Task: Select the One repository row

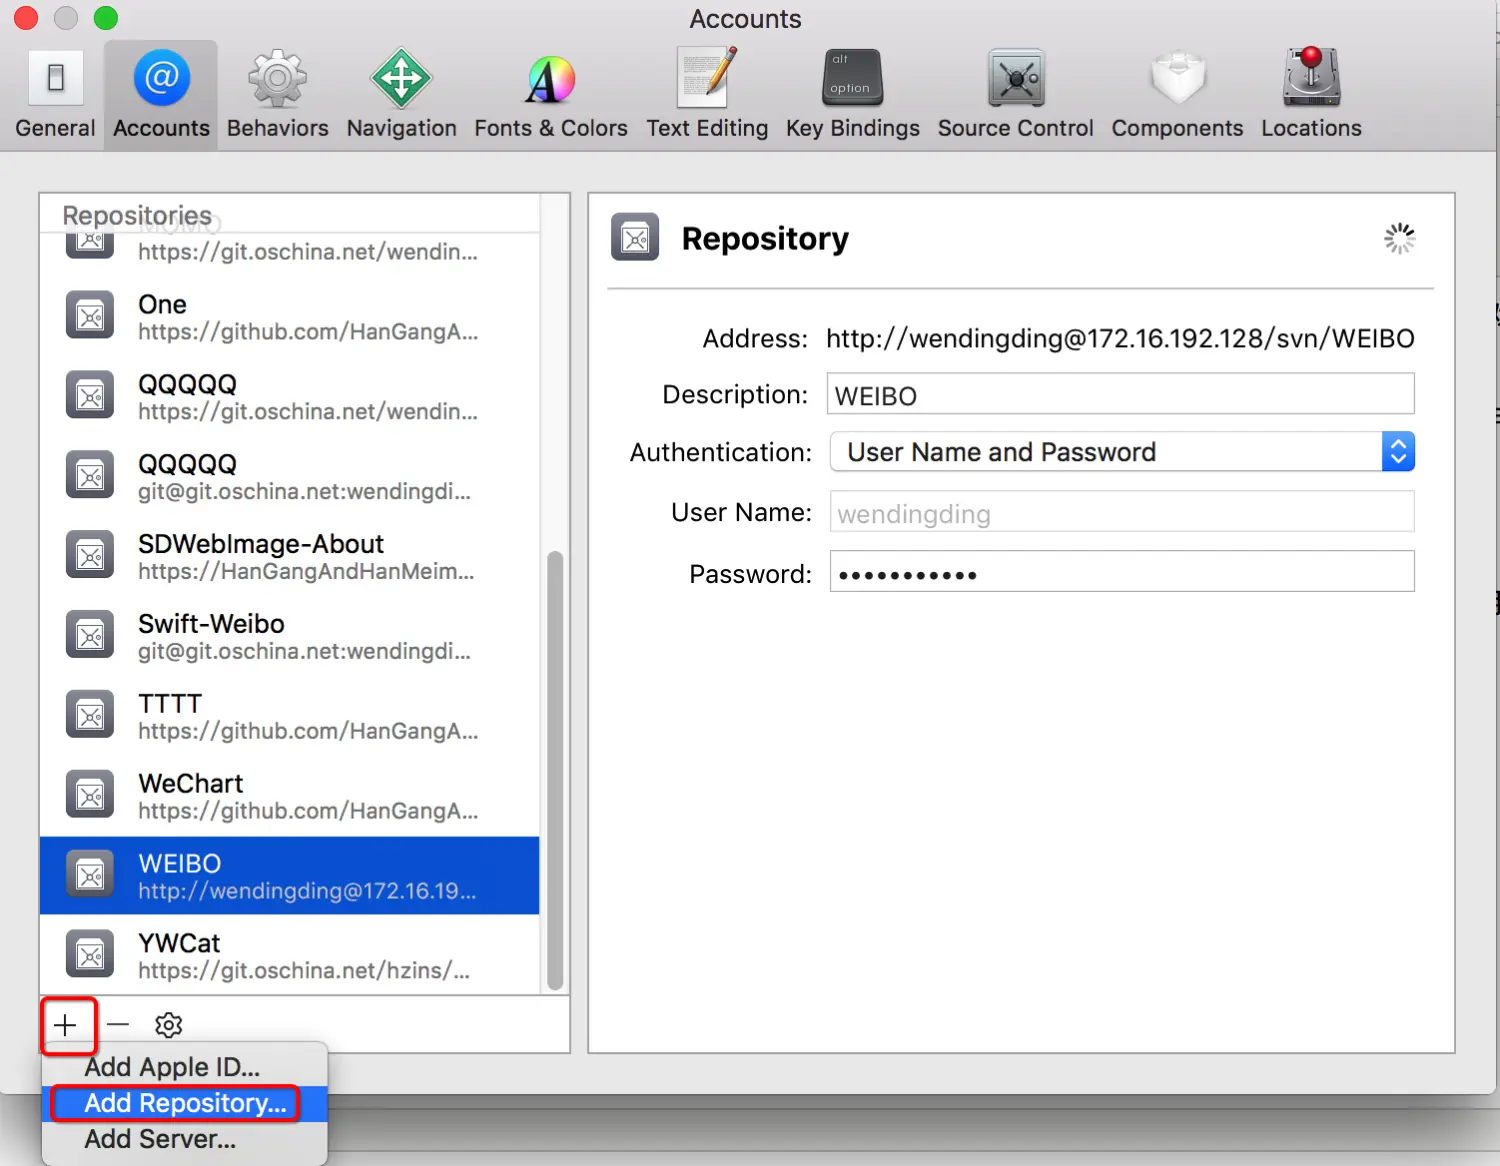Action: [289, 317]
